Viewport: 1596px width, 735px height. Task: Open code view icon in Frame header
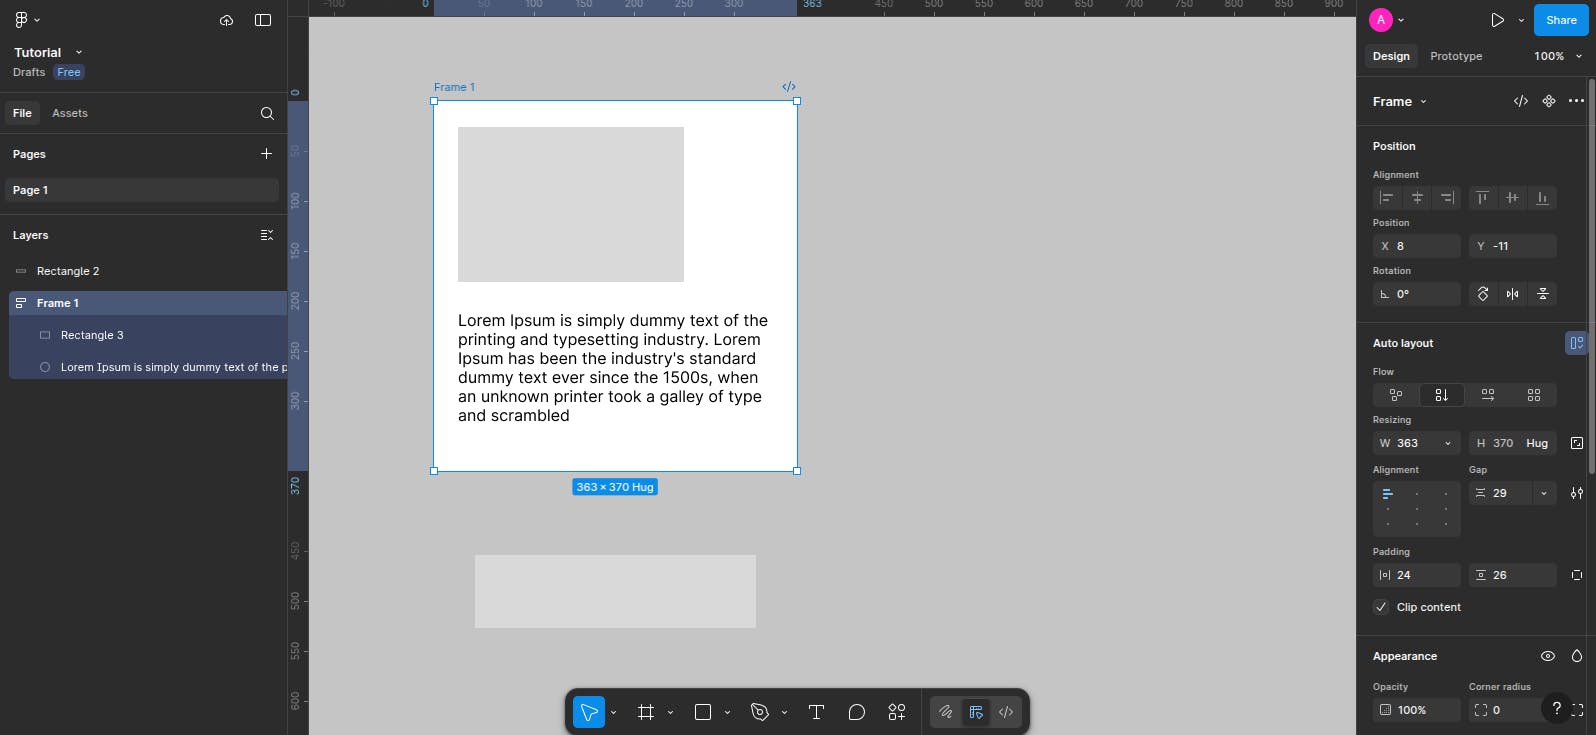click(1521, 101)
